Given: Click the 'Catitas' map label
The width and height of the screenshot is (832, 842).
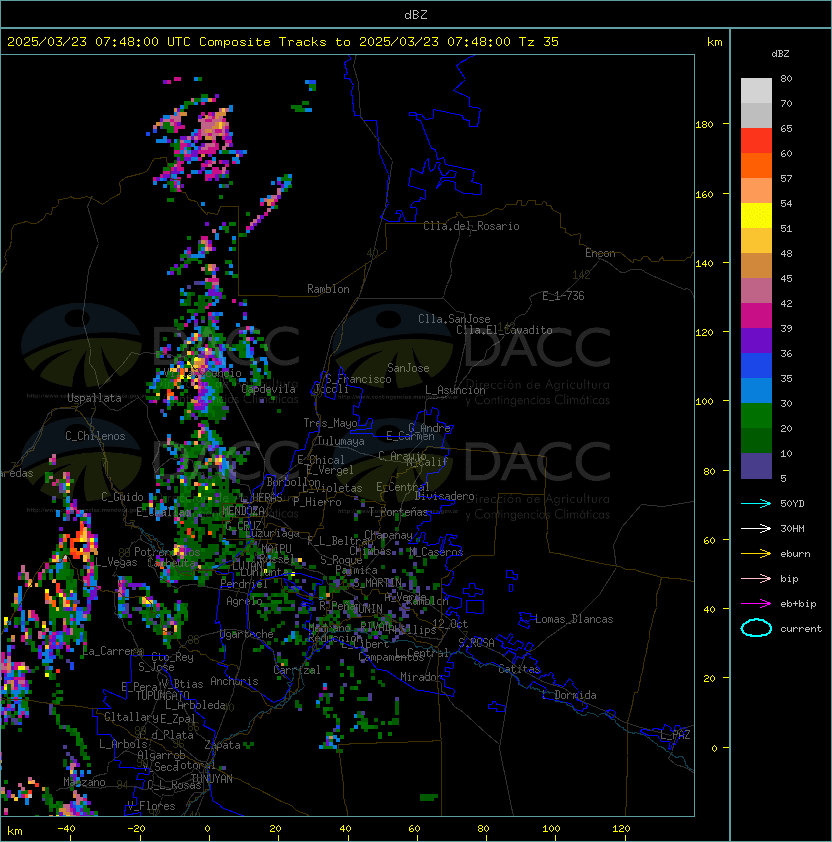Looking at the screenshot, I should coord(519,669).
